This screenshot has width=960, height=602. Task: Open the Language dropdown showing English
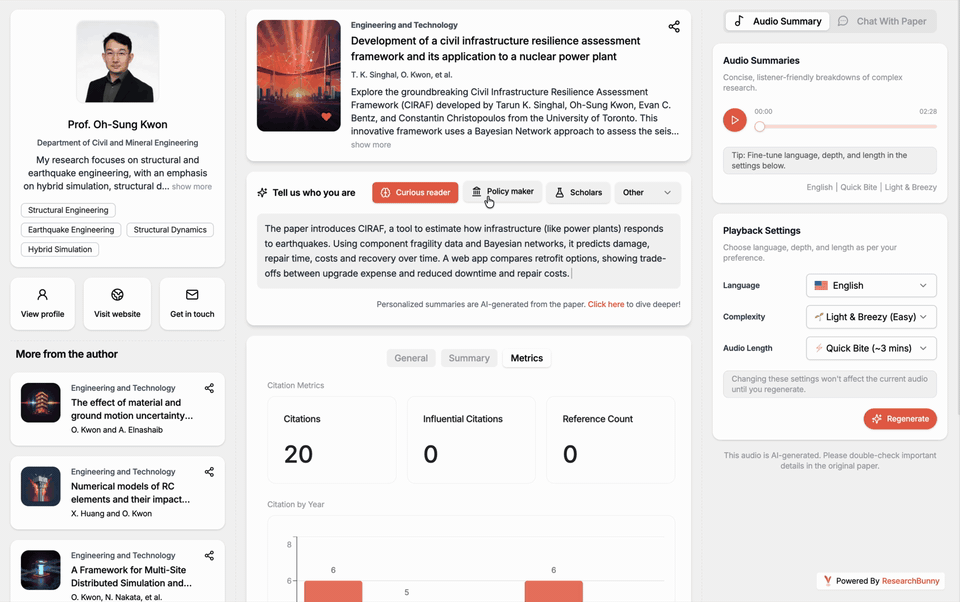[871, 285]
